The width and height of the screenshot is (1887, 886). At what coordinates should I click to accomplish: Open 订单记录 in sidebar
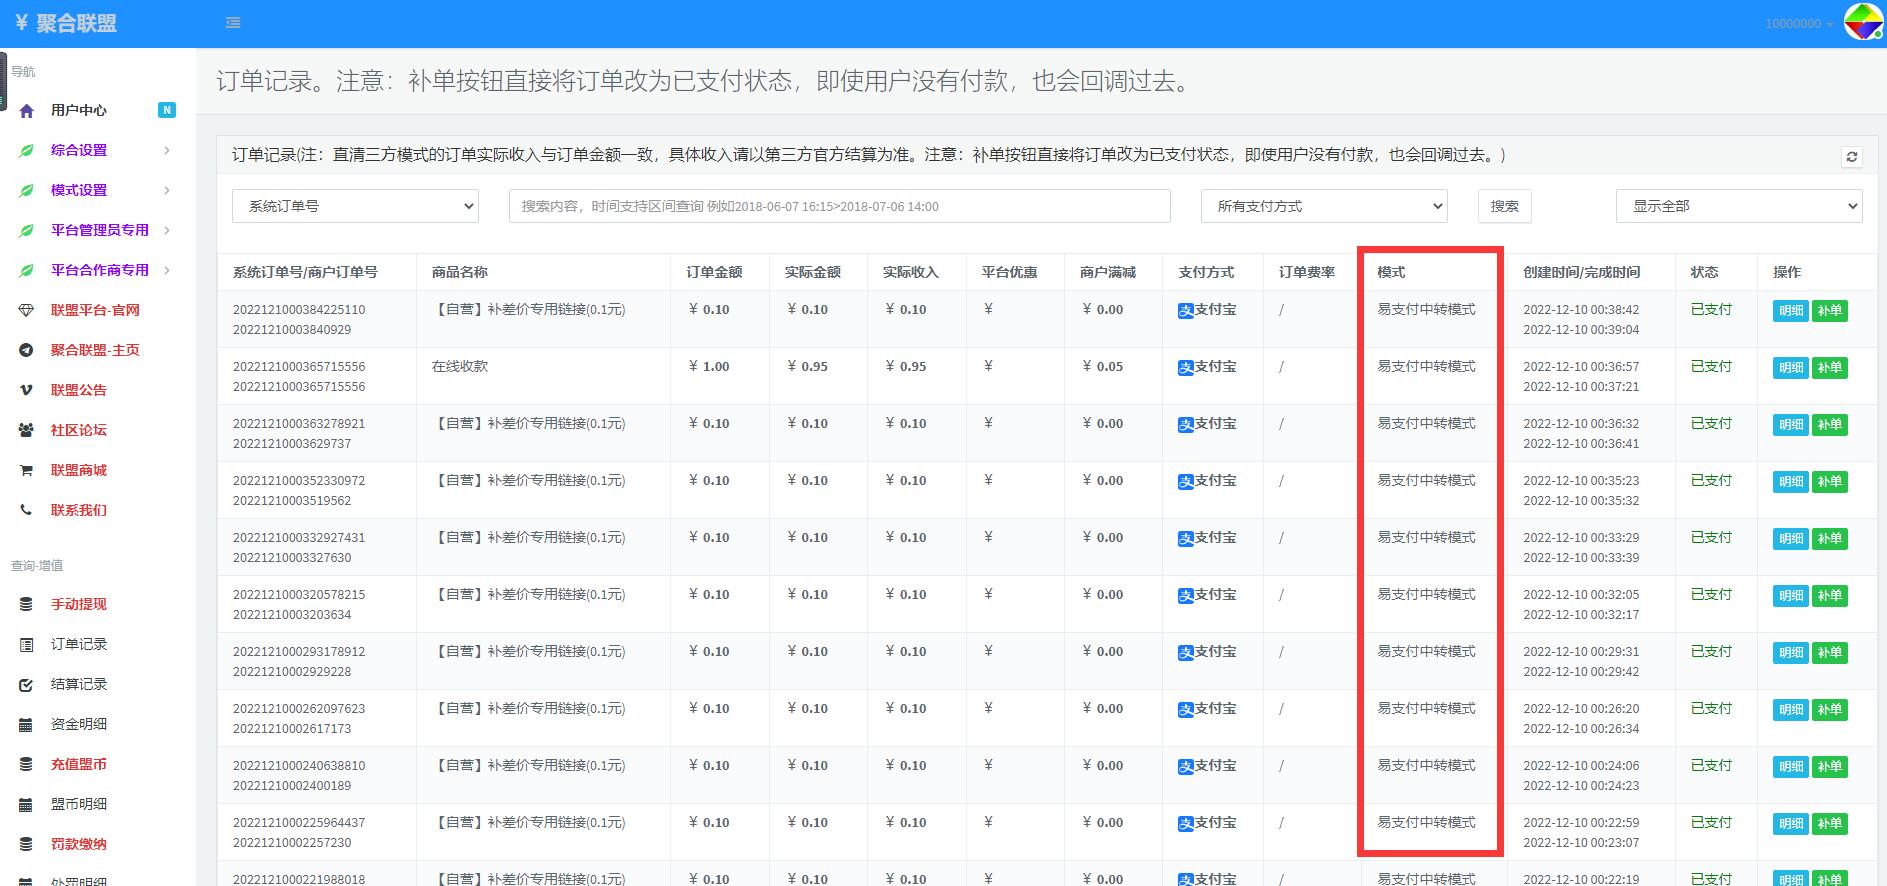[x=79, y=644]
